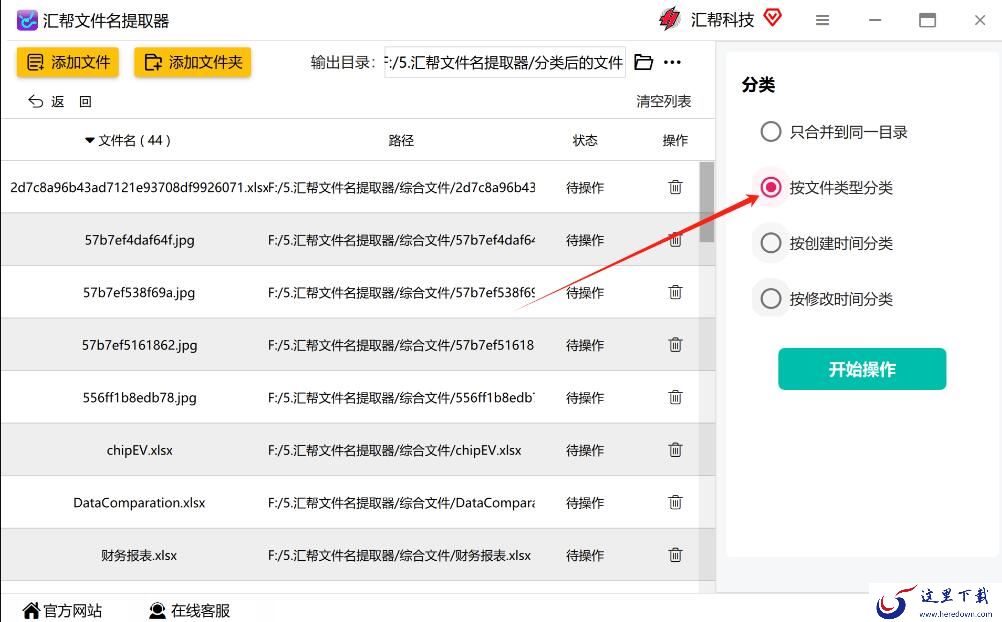Open the hamburger menu in the title bar

click(822, 20)
